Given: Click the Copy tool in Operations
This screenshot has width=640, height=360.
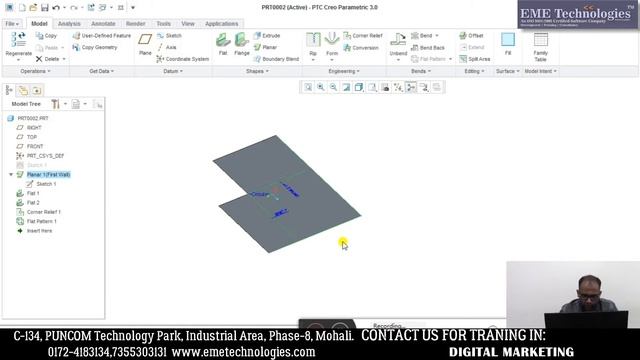Looking at the screenshot, I should 46,36.
